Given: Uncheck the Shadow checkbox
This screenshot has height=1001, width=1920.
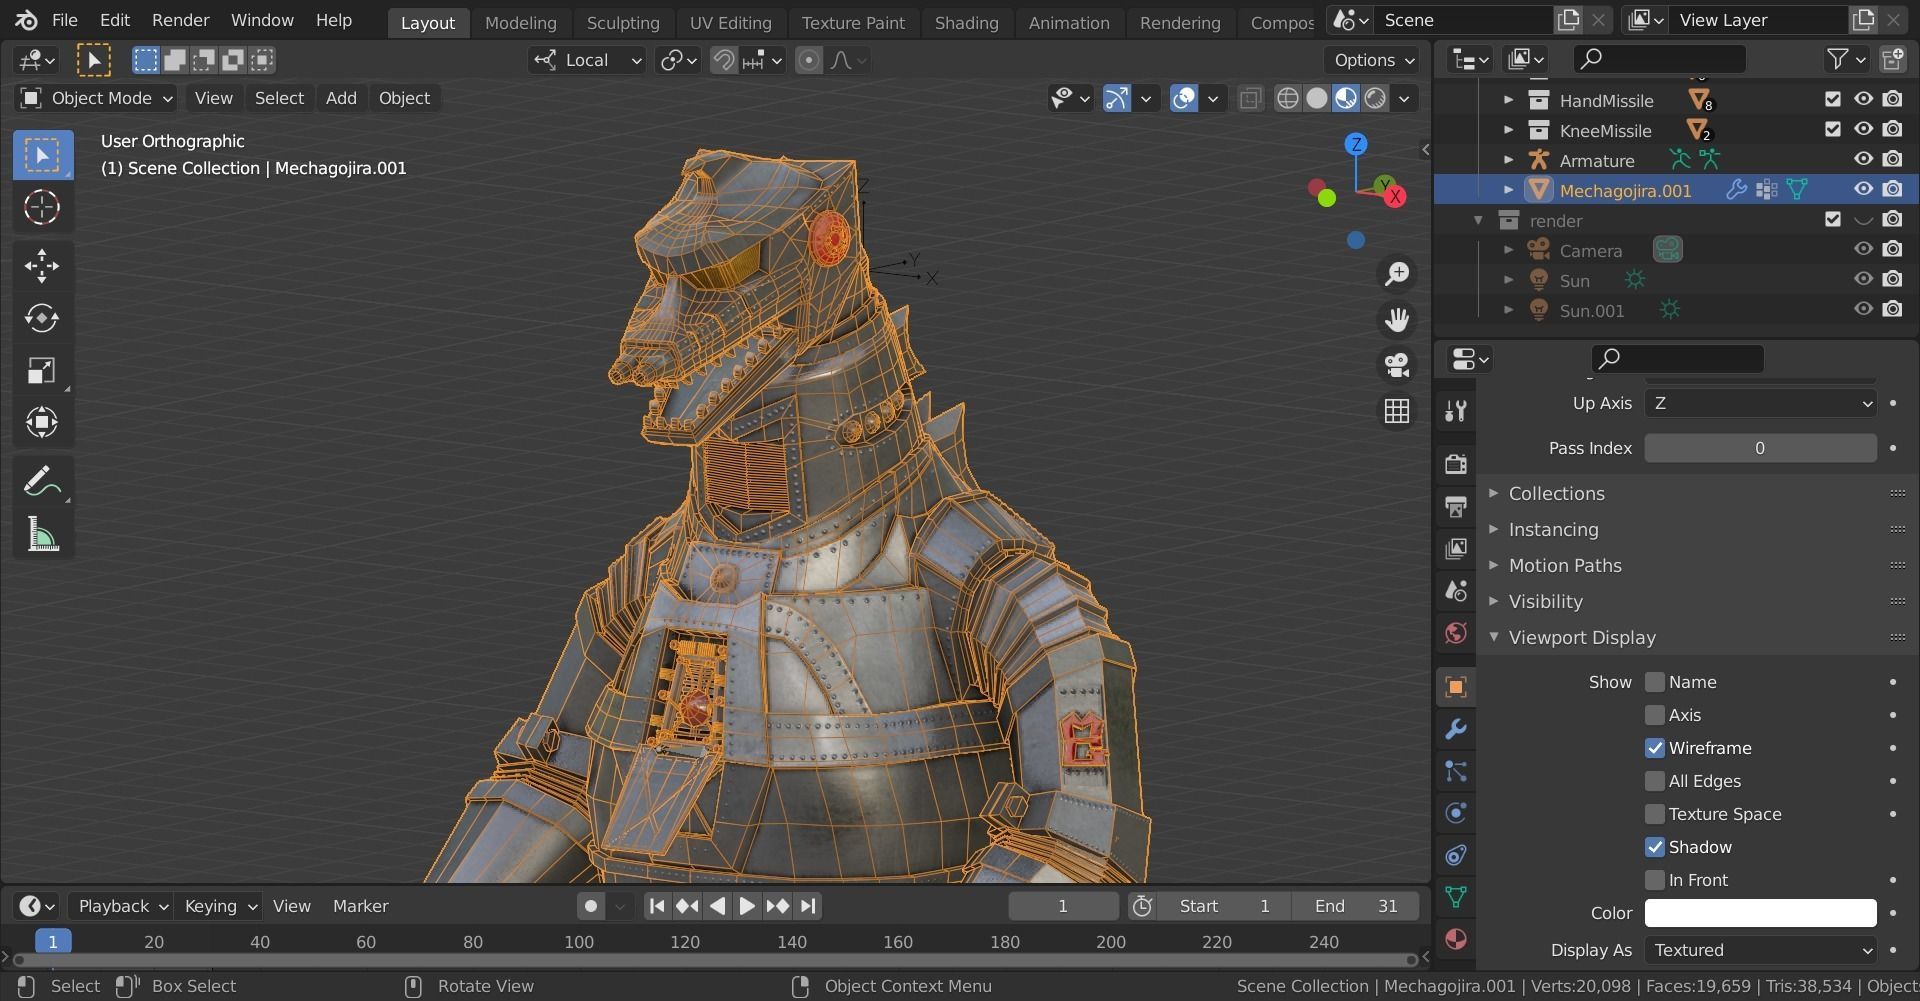Looking at the screenshot, I should point(1655,847).
